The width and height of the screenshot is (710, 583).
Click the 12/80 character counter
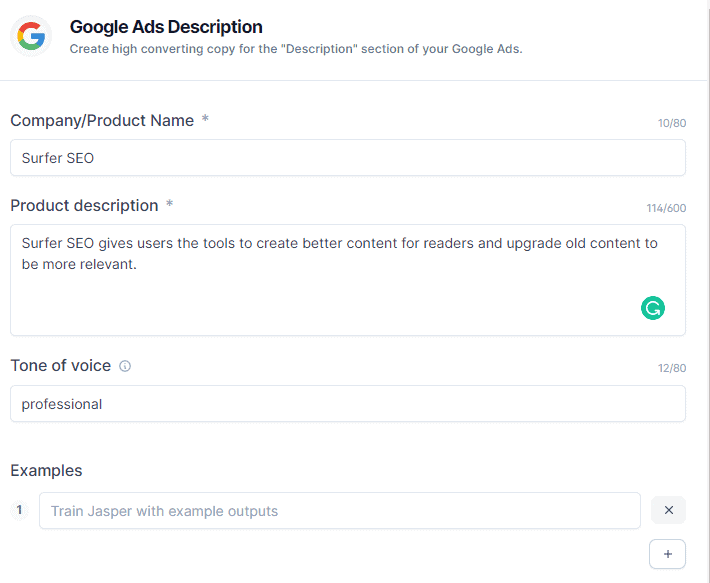671,369
